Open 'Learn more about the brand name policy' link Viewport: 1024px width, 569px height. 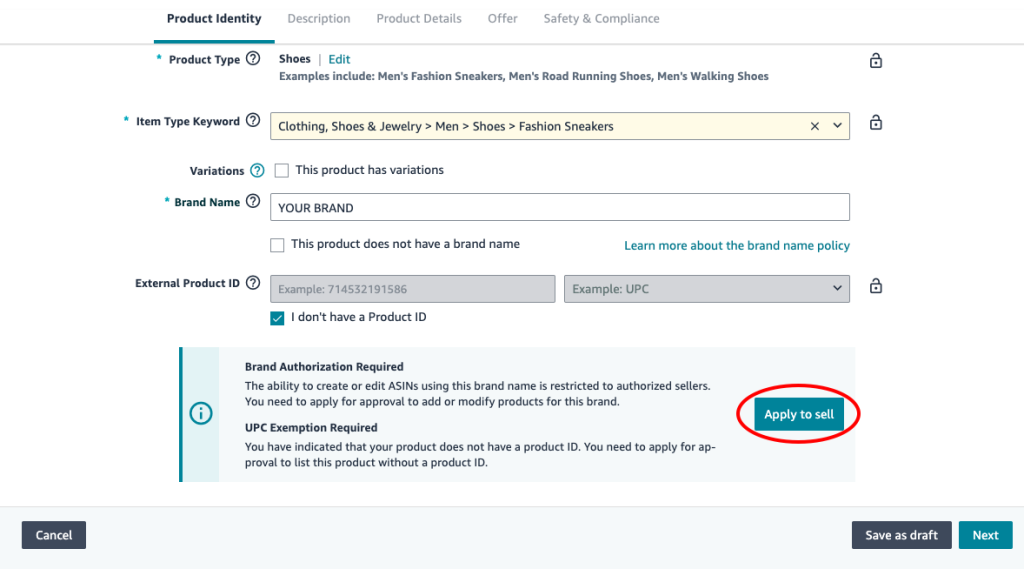[x=737, y=245]
